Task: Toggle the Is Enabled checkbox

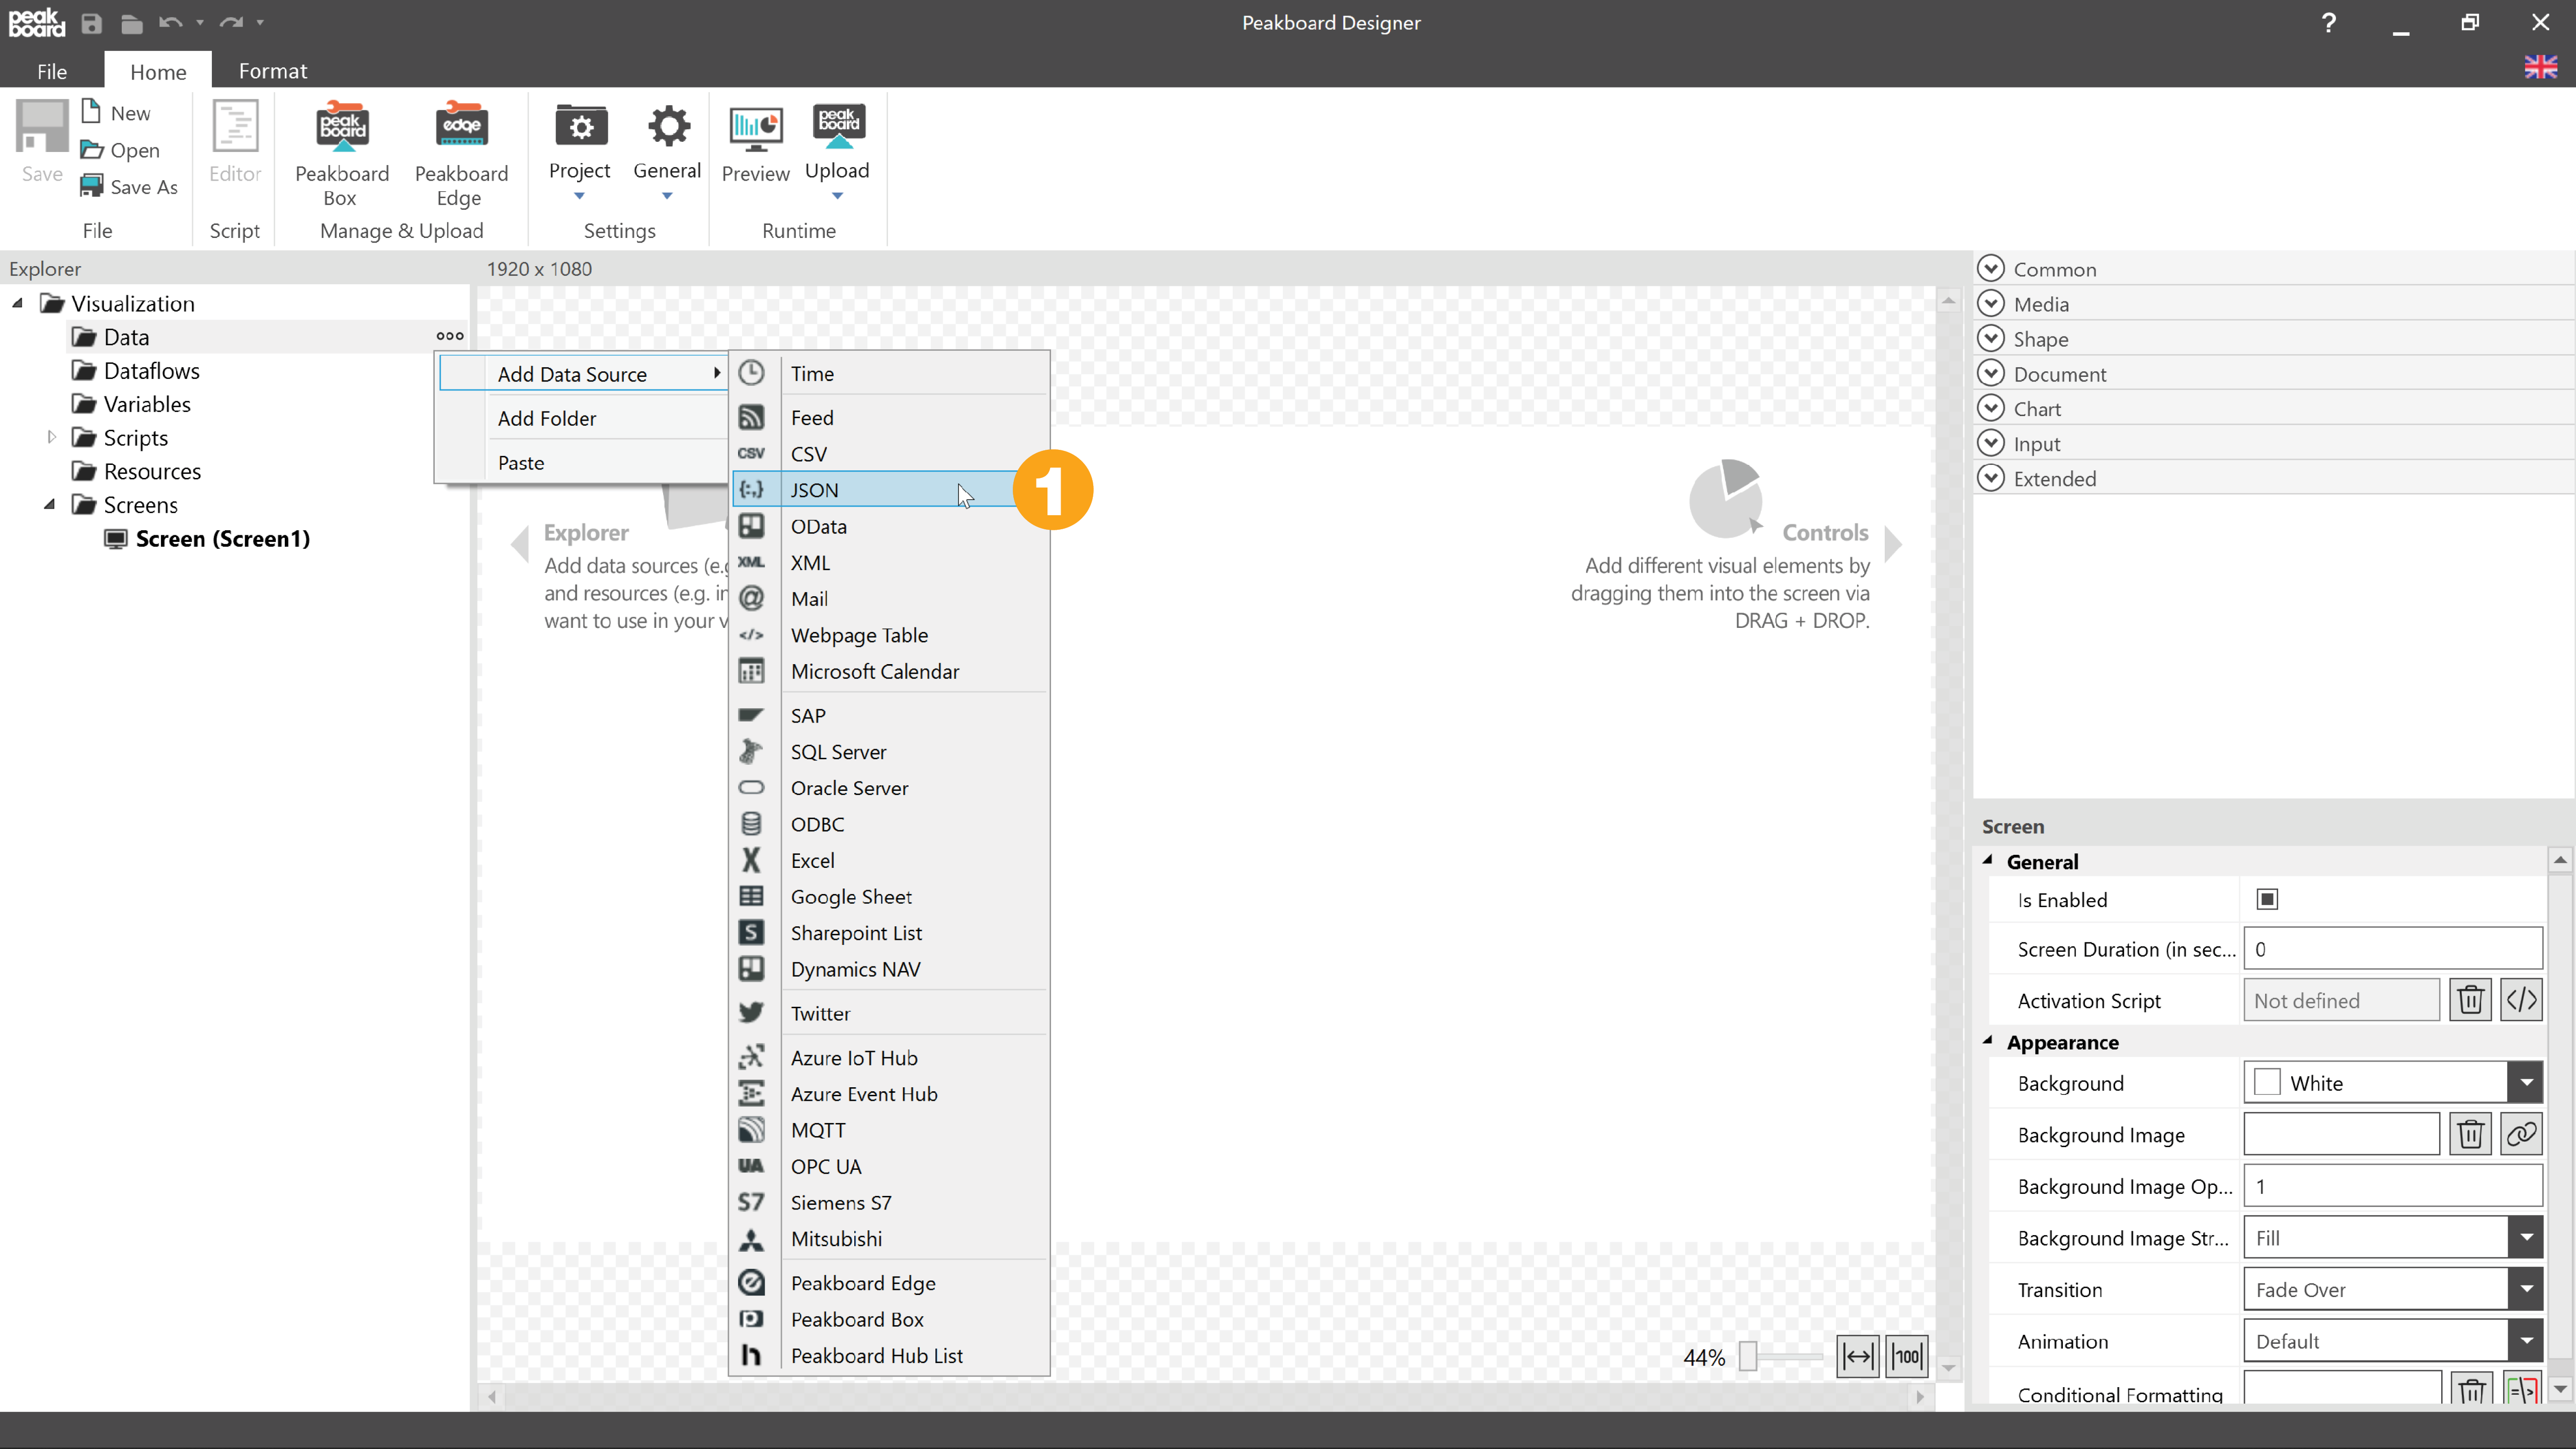Action: 2267,899
